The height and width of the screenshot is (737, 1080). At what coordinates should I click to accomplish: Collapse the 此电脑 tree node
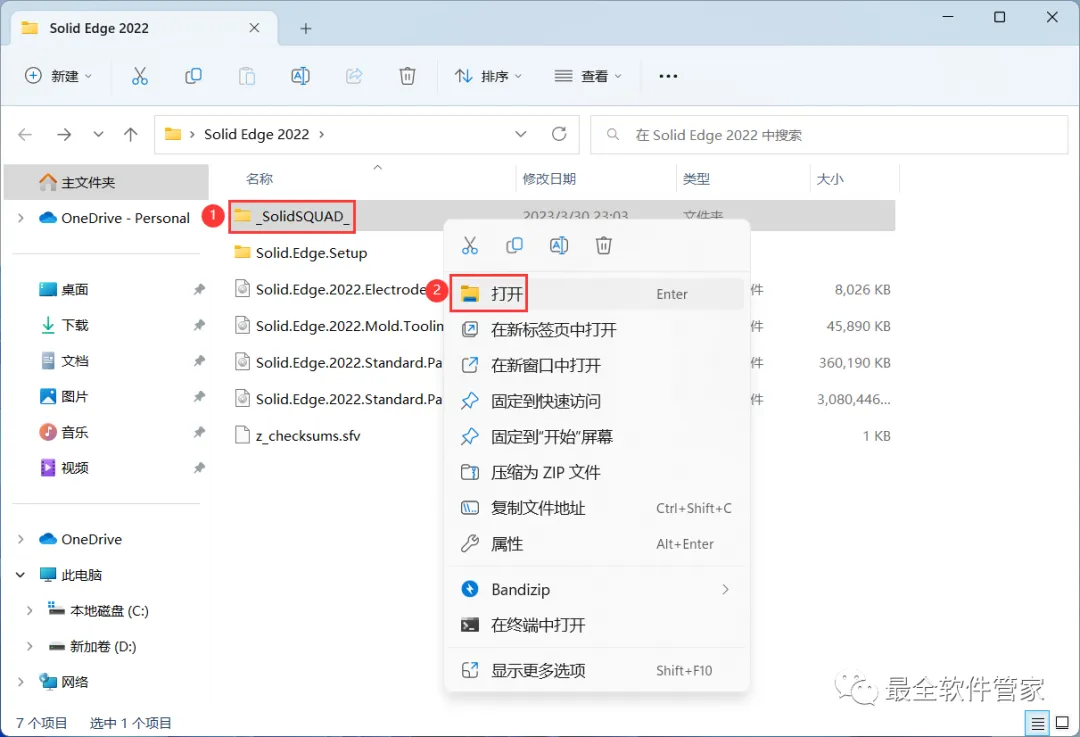click(x=21, y=575)
